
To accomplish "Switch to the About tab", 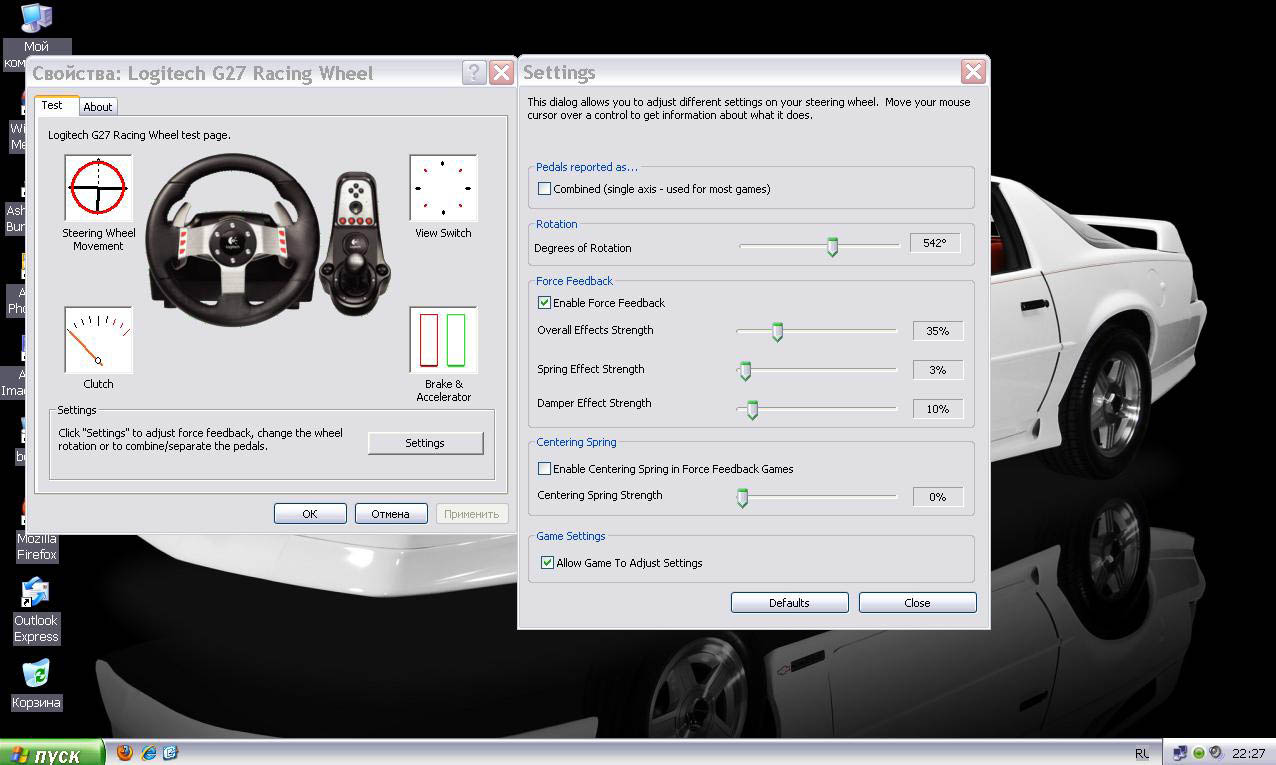I will coord(98,107).
